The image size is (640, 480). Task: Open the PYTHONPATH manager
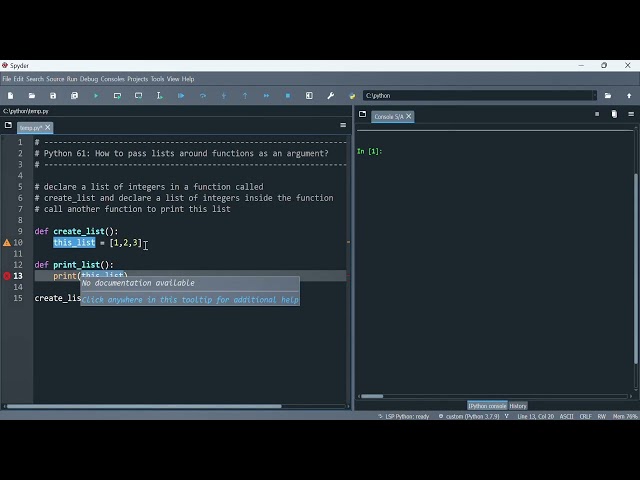tap(352, 96)
